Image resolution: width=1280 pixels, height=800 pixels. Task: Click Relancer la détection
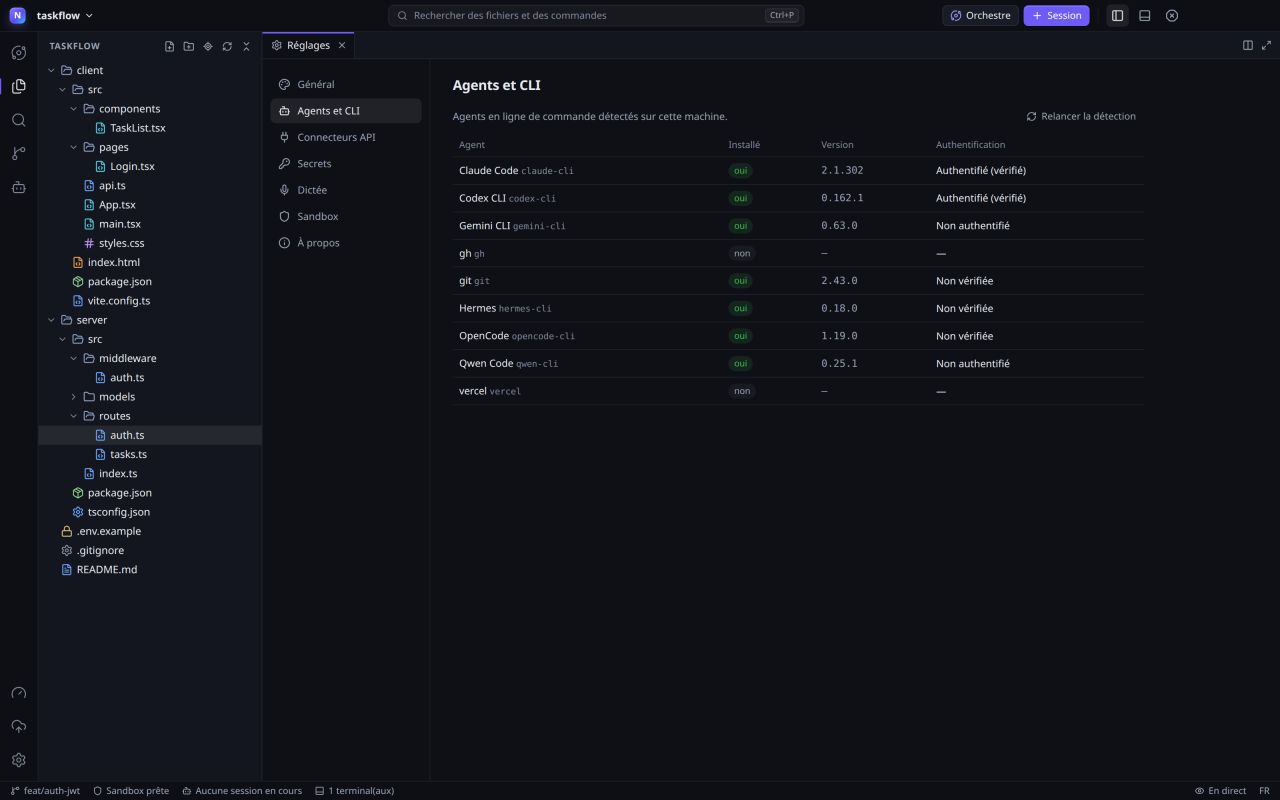(x=1081, y=116)
